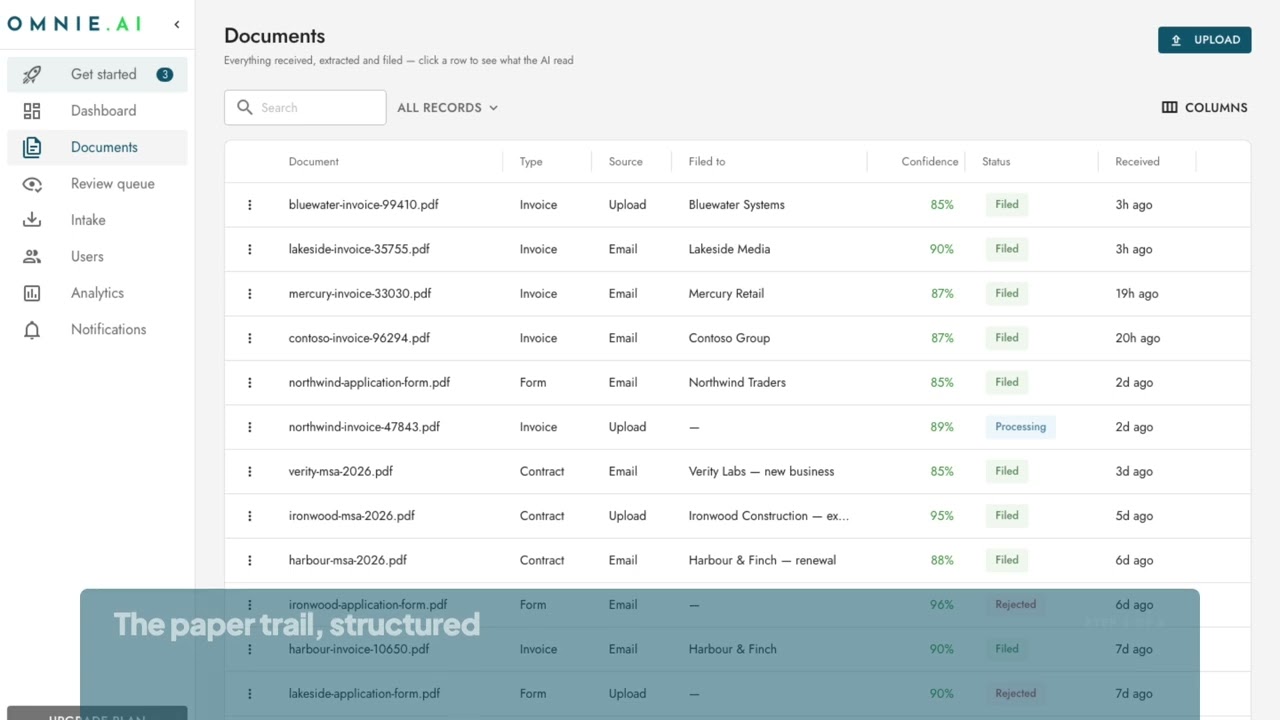
Task: Click 'Contoso Group' filed-to cell
Action: 729,338
